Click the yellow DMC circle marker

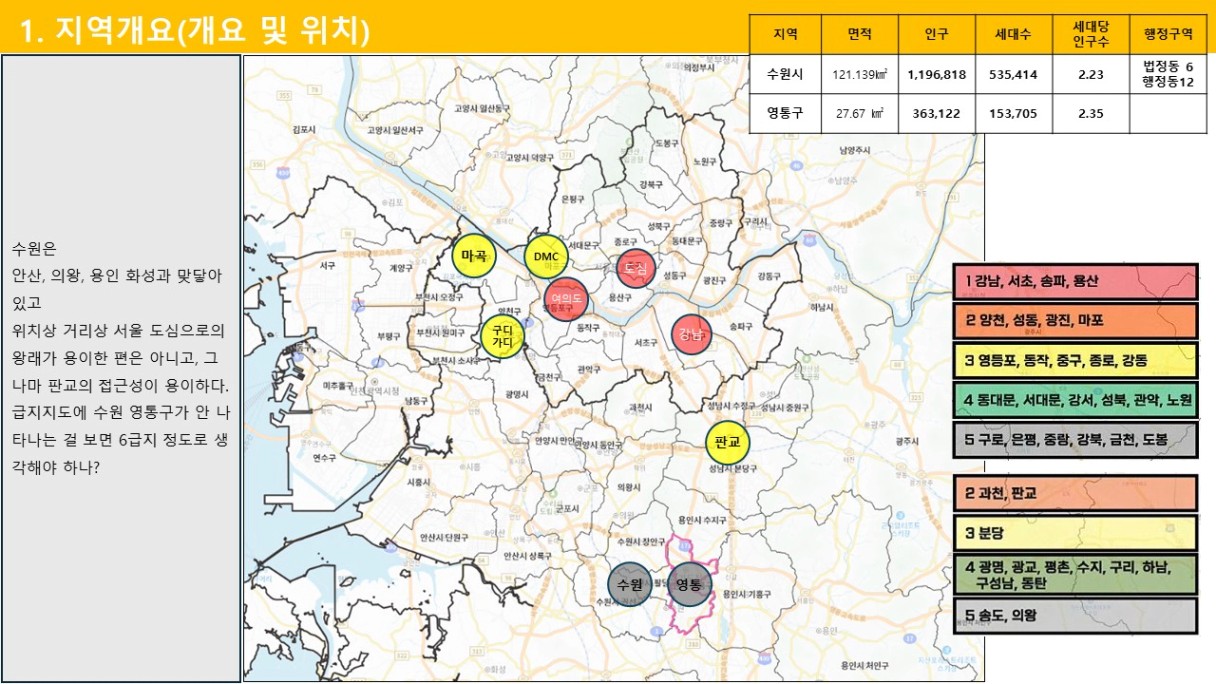(x=546, y=257)
